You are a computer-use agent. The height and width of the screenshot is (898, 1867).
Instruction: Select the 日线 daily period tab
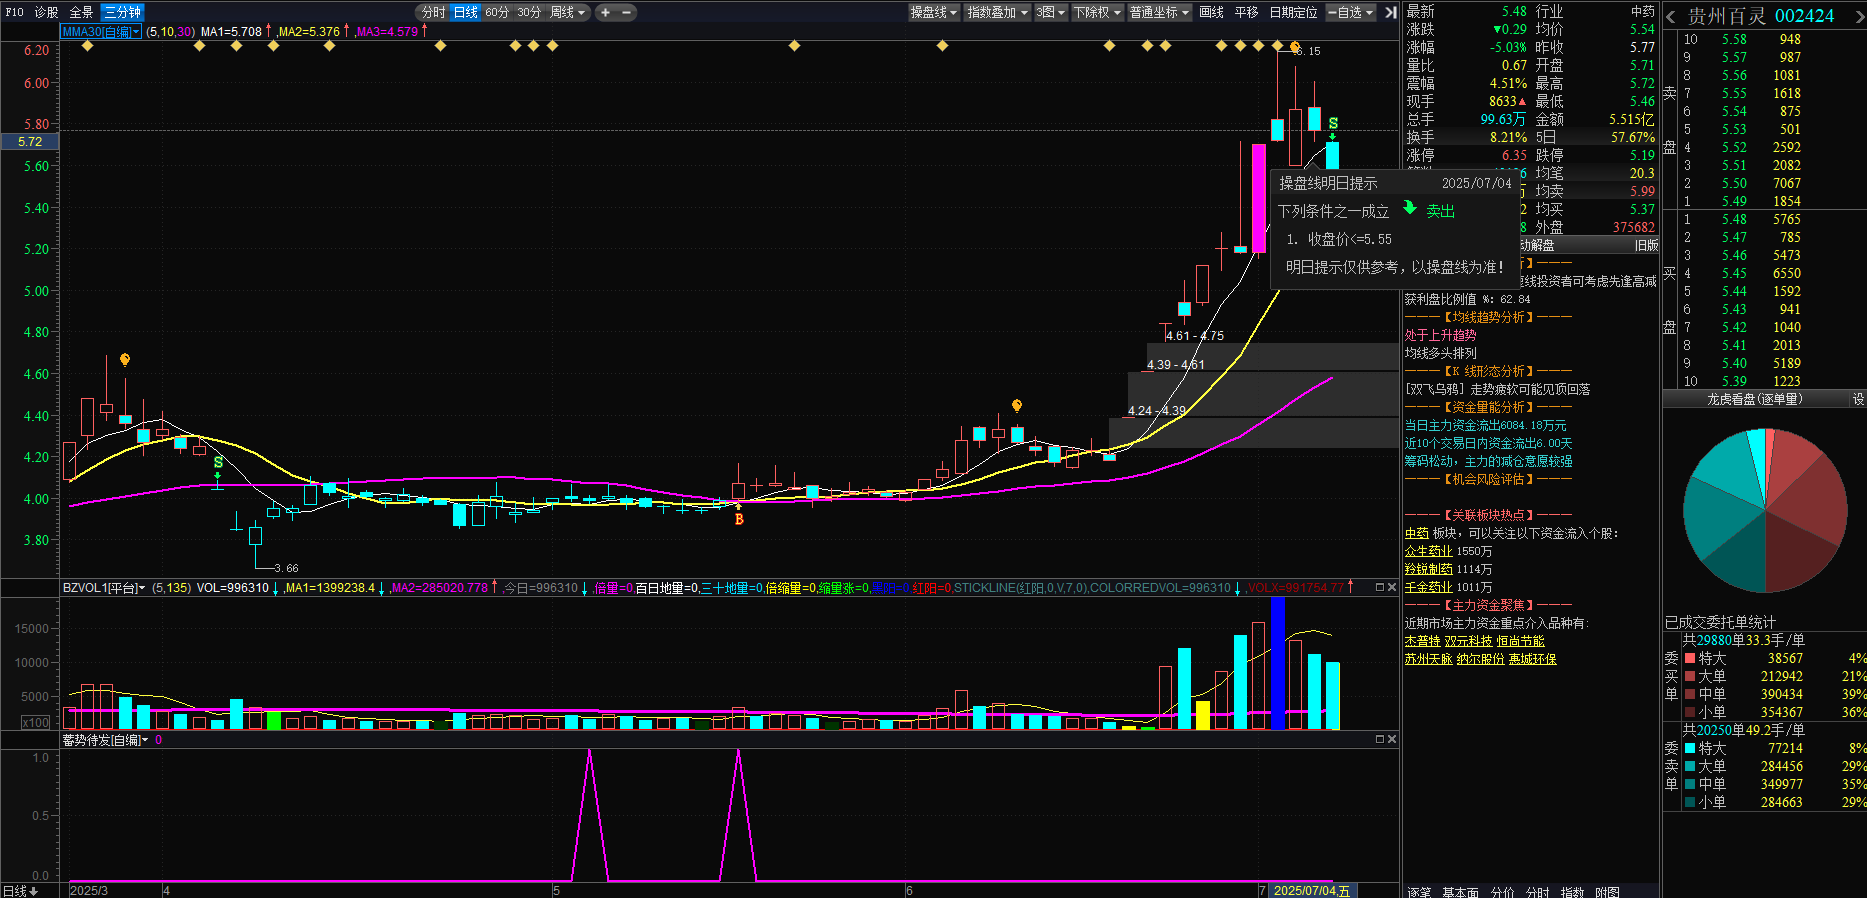click(465, 12)
